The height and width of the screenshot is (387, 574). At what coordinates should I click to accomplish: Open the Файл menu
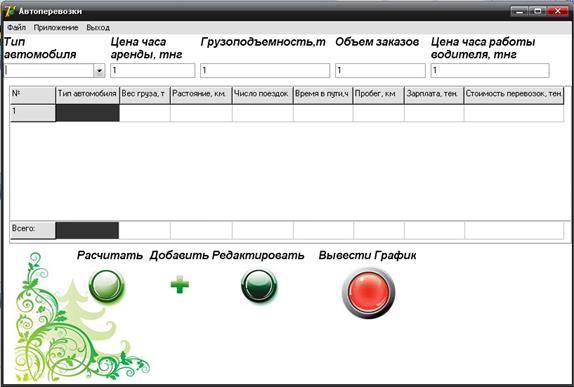(16, 27)
